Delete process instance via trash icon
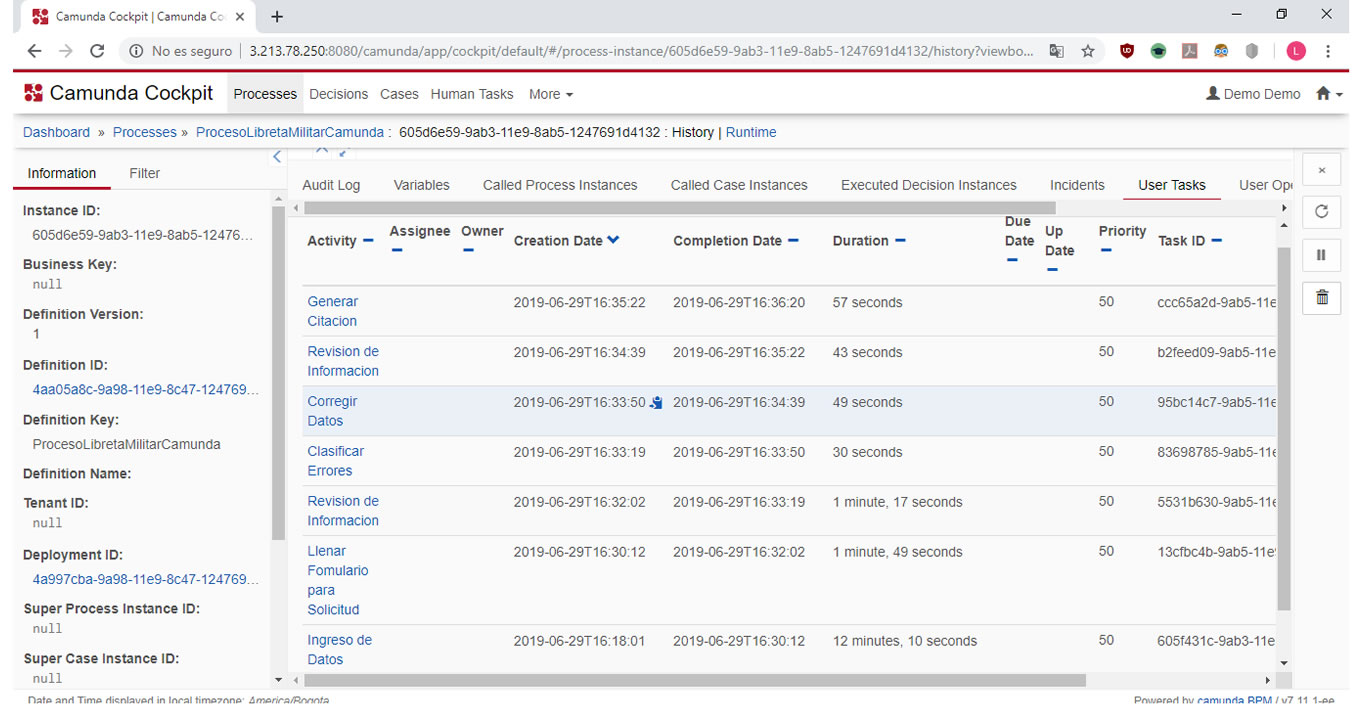 pyautogui.click(x=1321, y=298)
